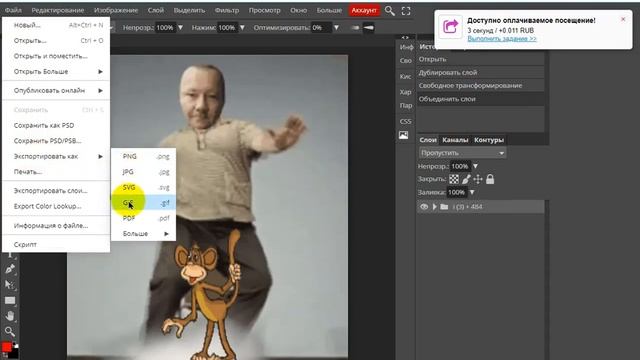Toggle lock position move icon
The width and height of the screenshot is (640, 360).
[478, 179]
